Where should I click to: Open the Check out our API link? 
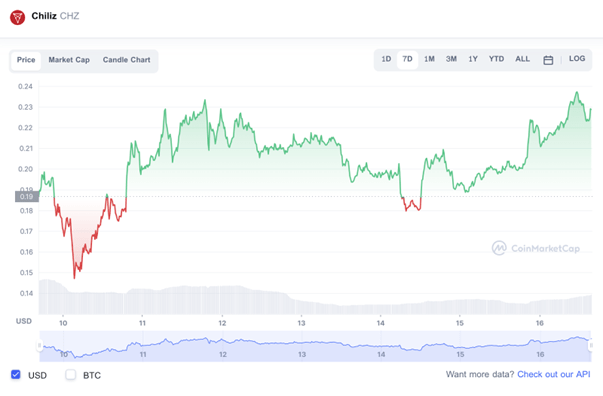(553, 374)
